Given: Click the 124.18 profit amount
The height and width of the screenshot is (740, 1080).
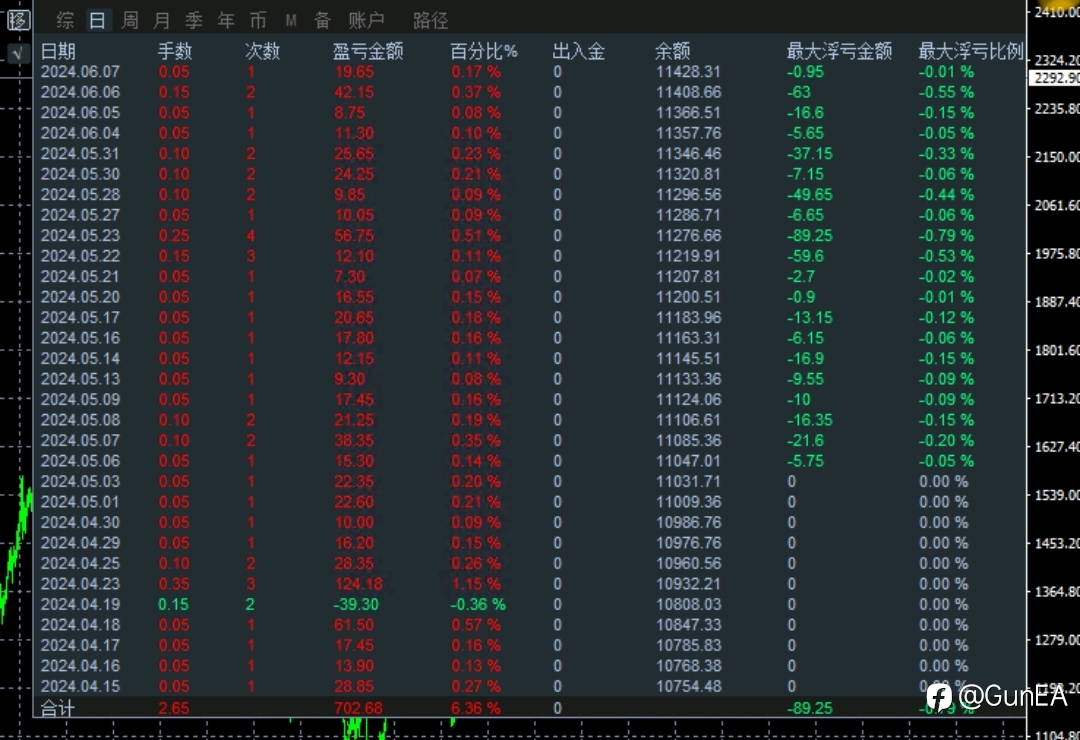Looking at the screenshot, I should [x=358, y=584].
